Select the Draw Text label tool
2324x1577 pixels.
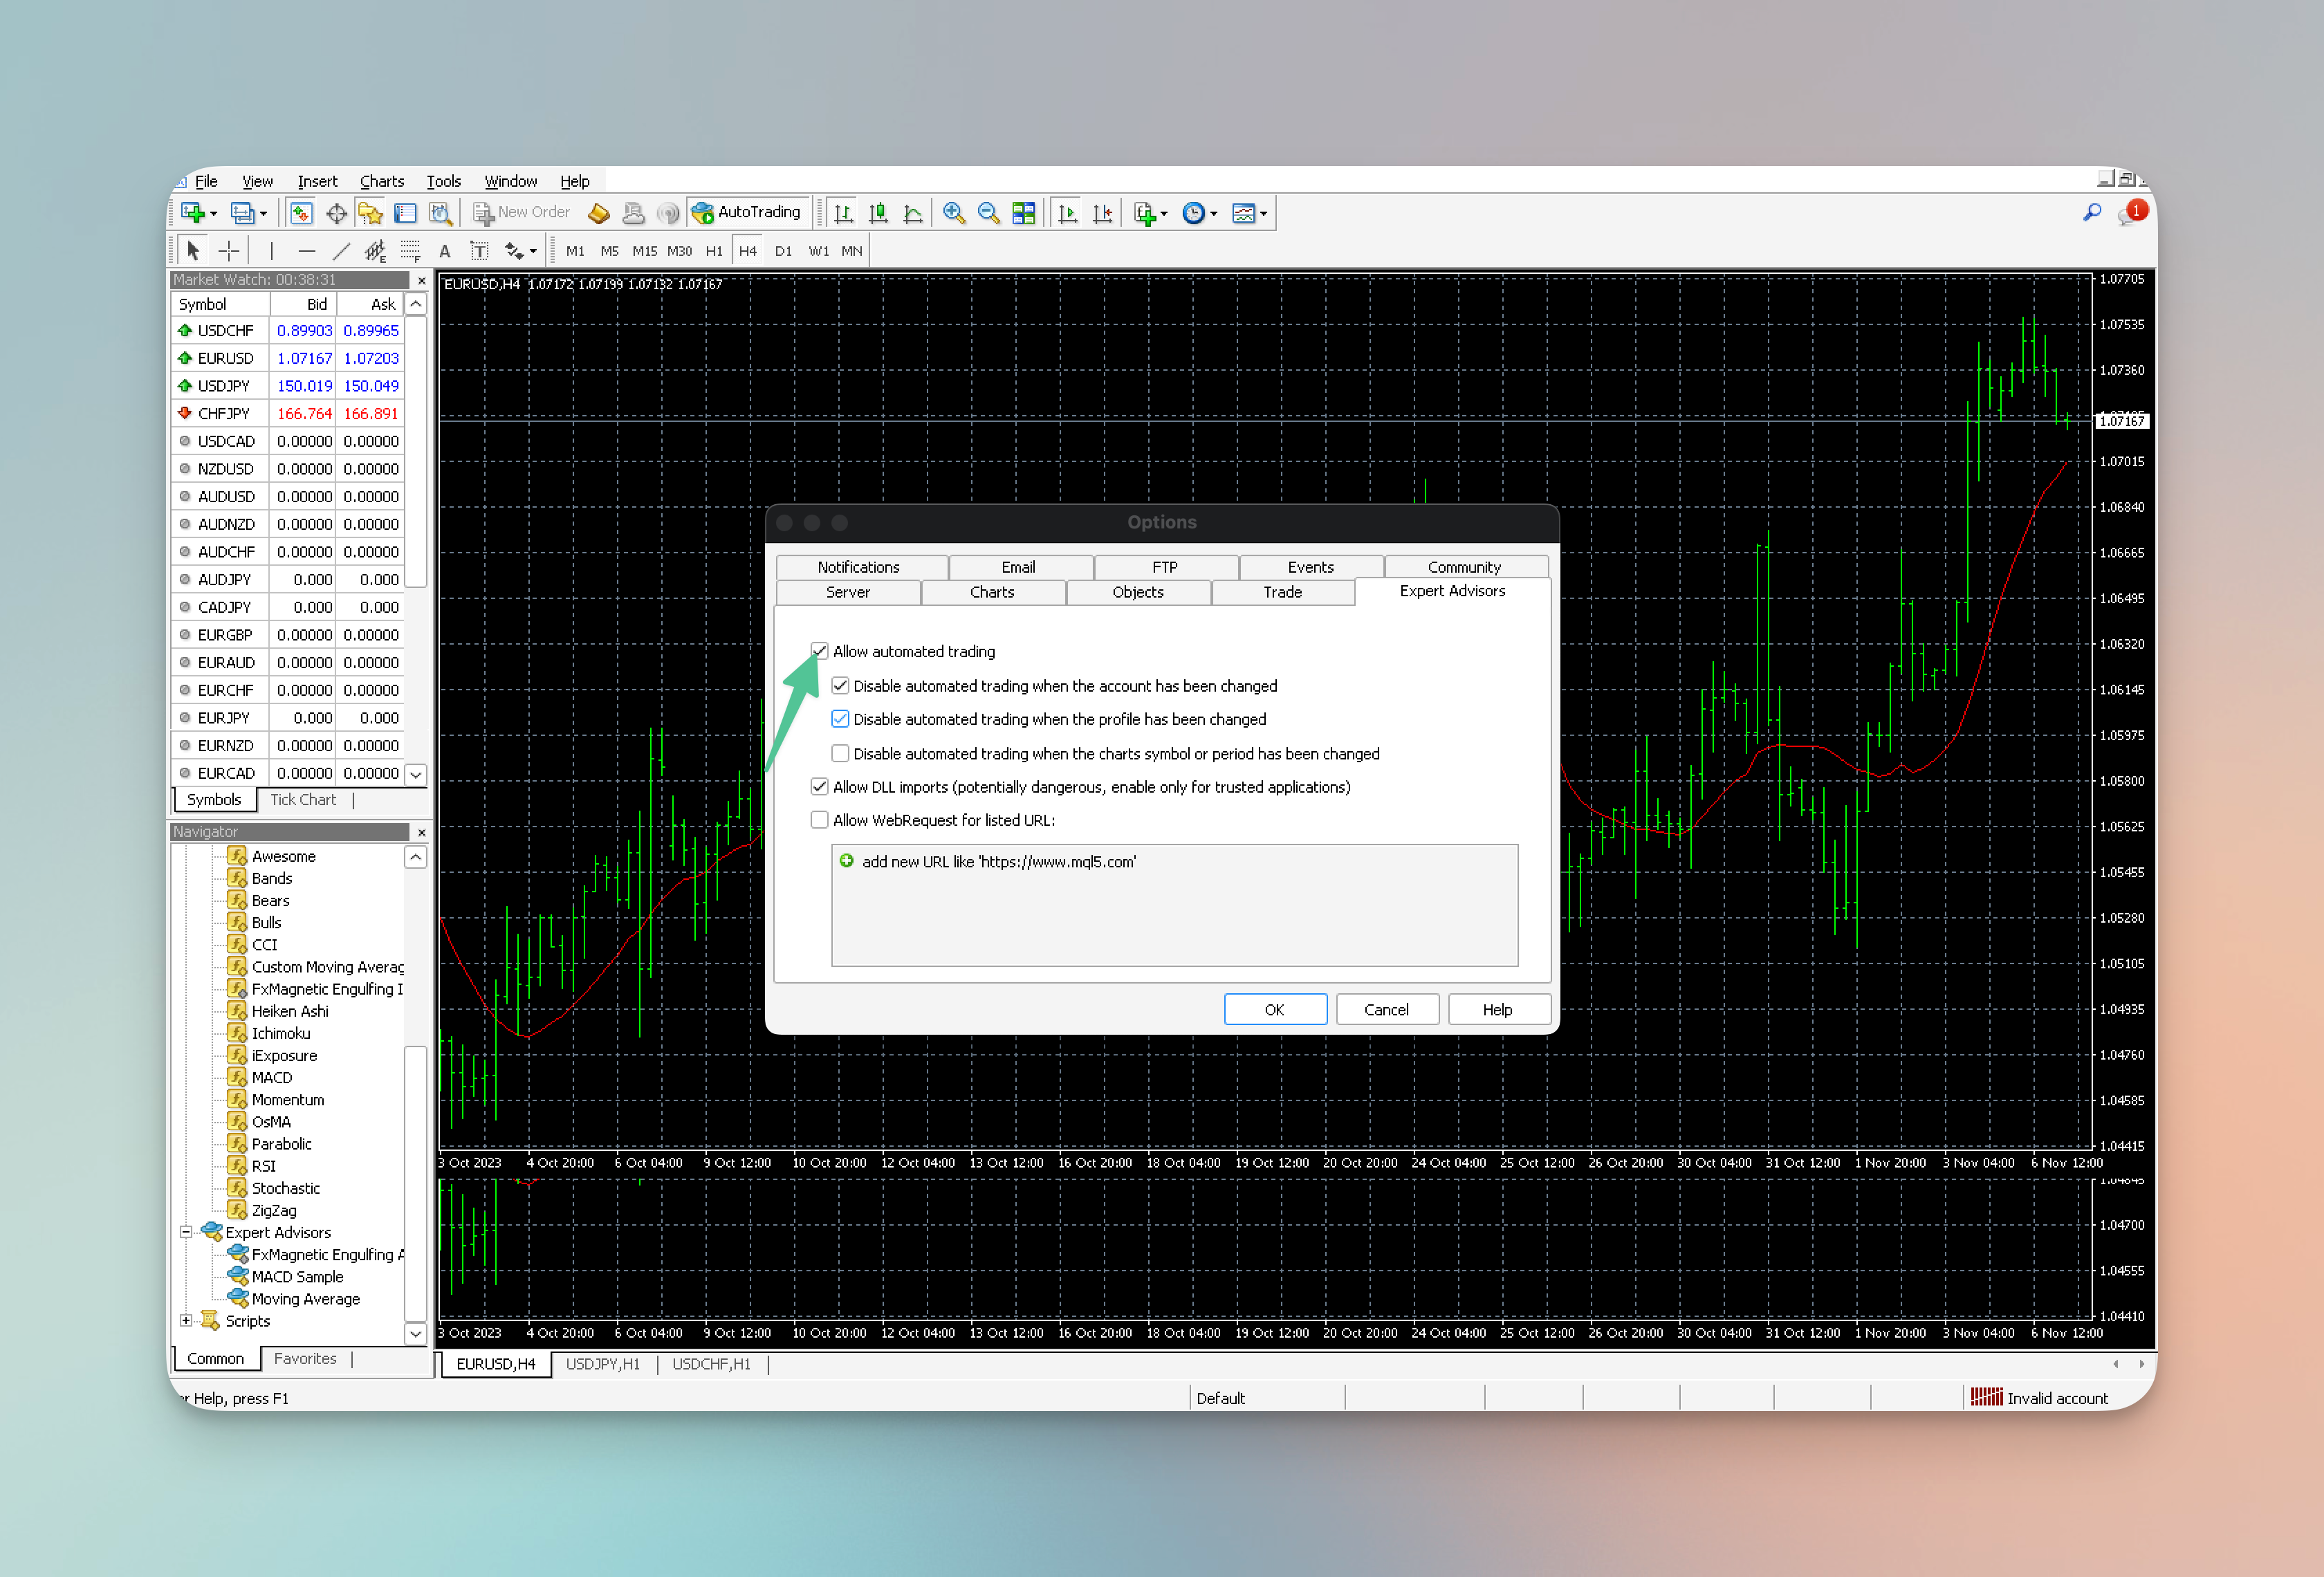click(x=479, y=251)
